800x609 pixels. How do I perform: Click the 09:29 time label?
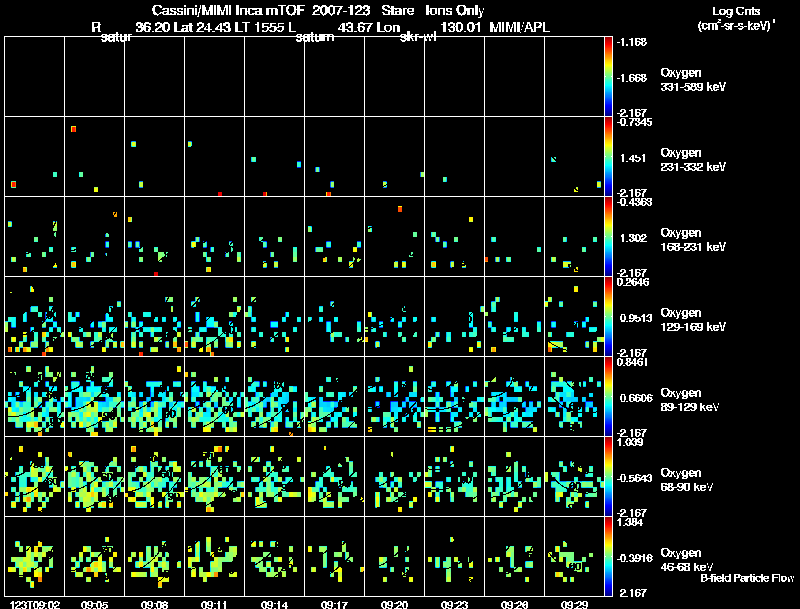pos(574,604)
